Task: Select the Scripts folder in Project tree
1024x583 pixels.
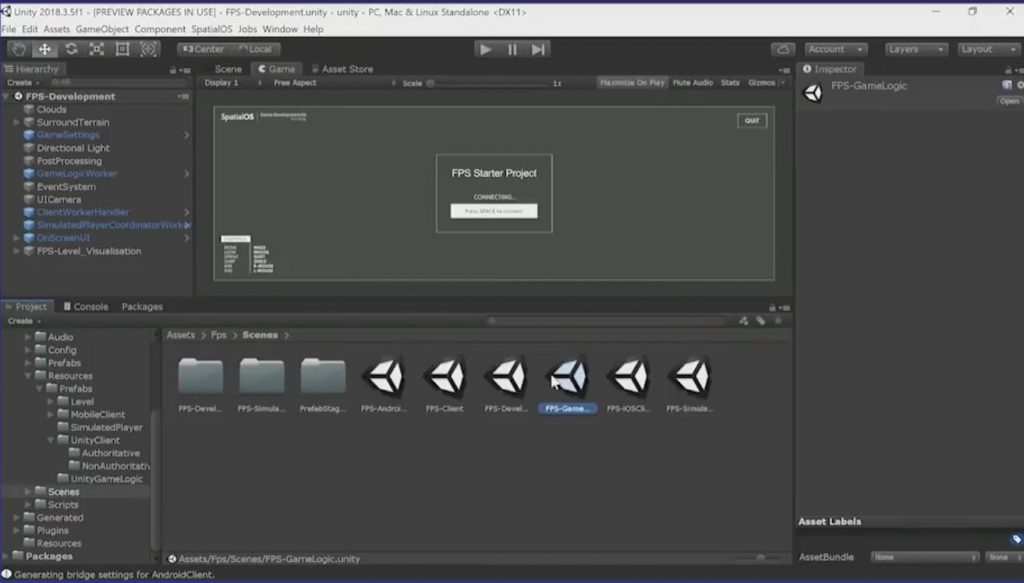Action: pos(63,505)
